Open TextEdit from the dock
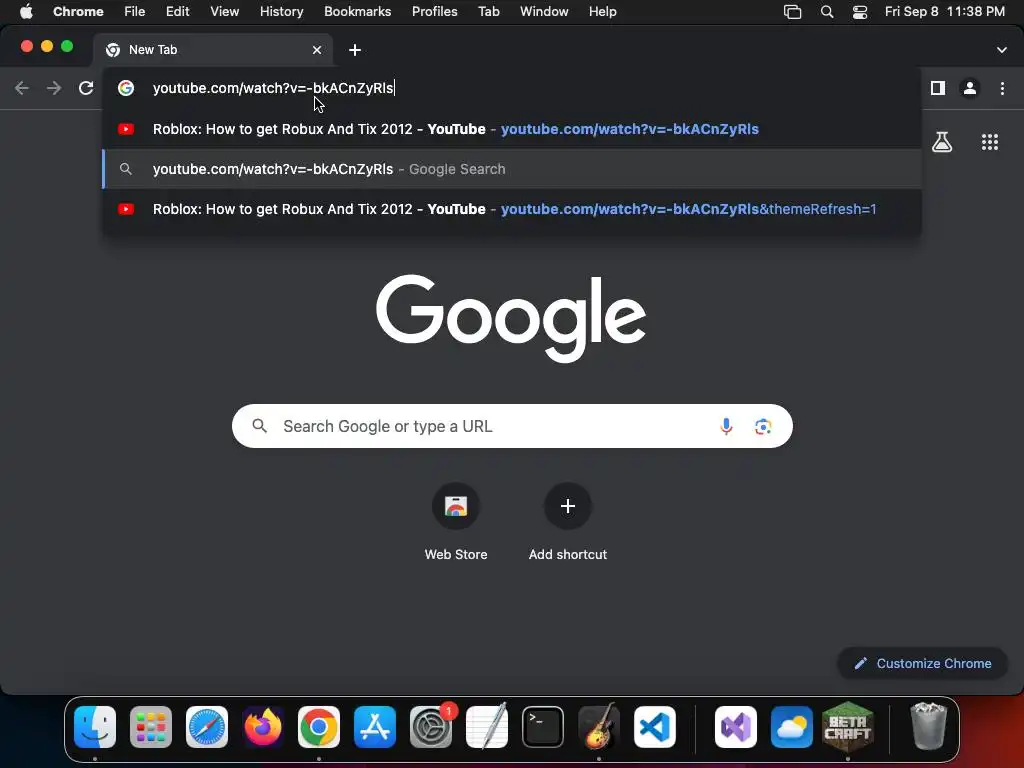The image size is (1024, 768). tap(487, 727)
